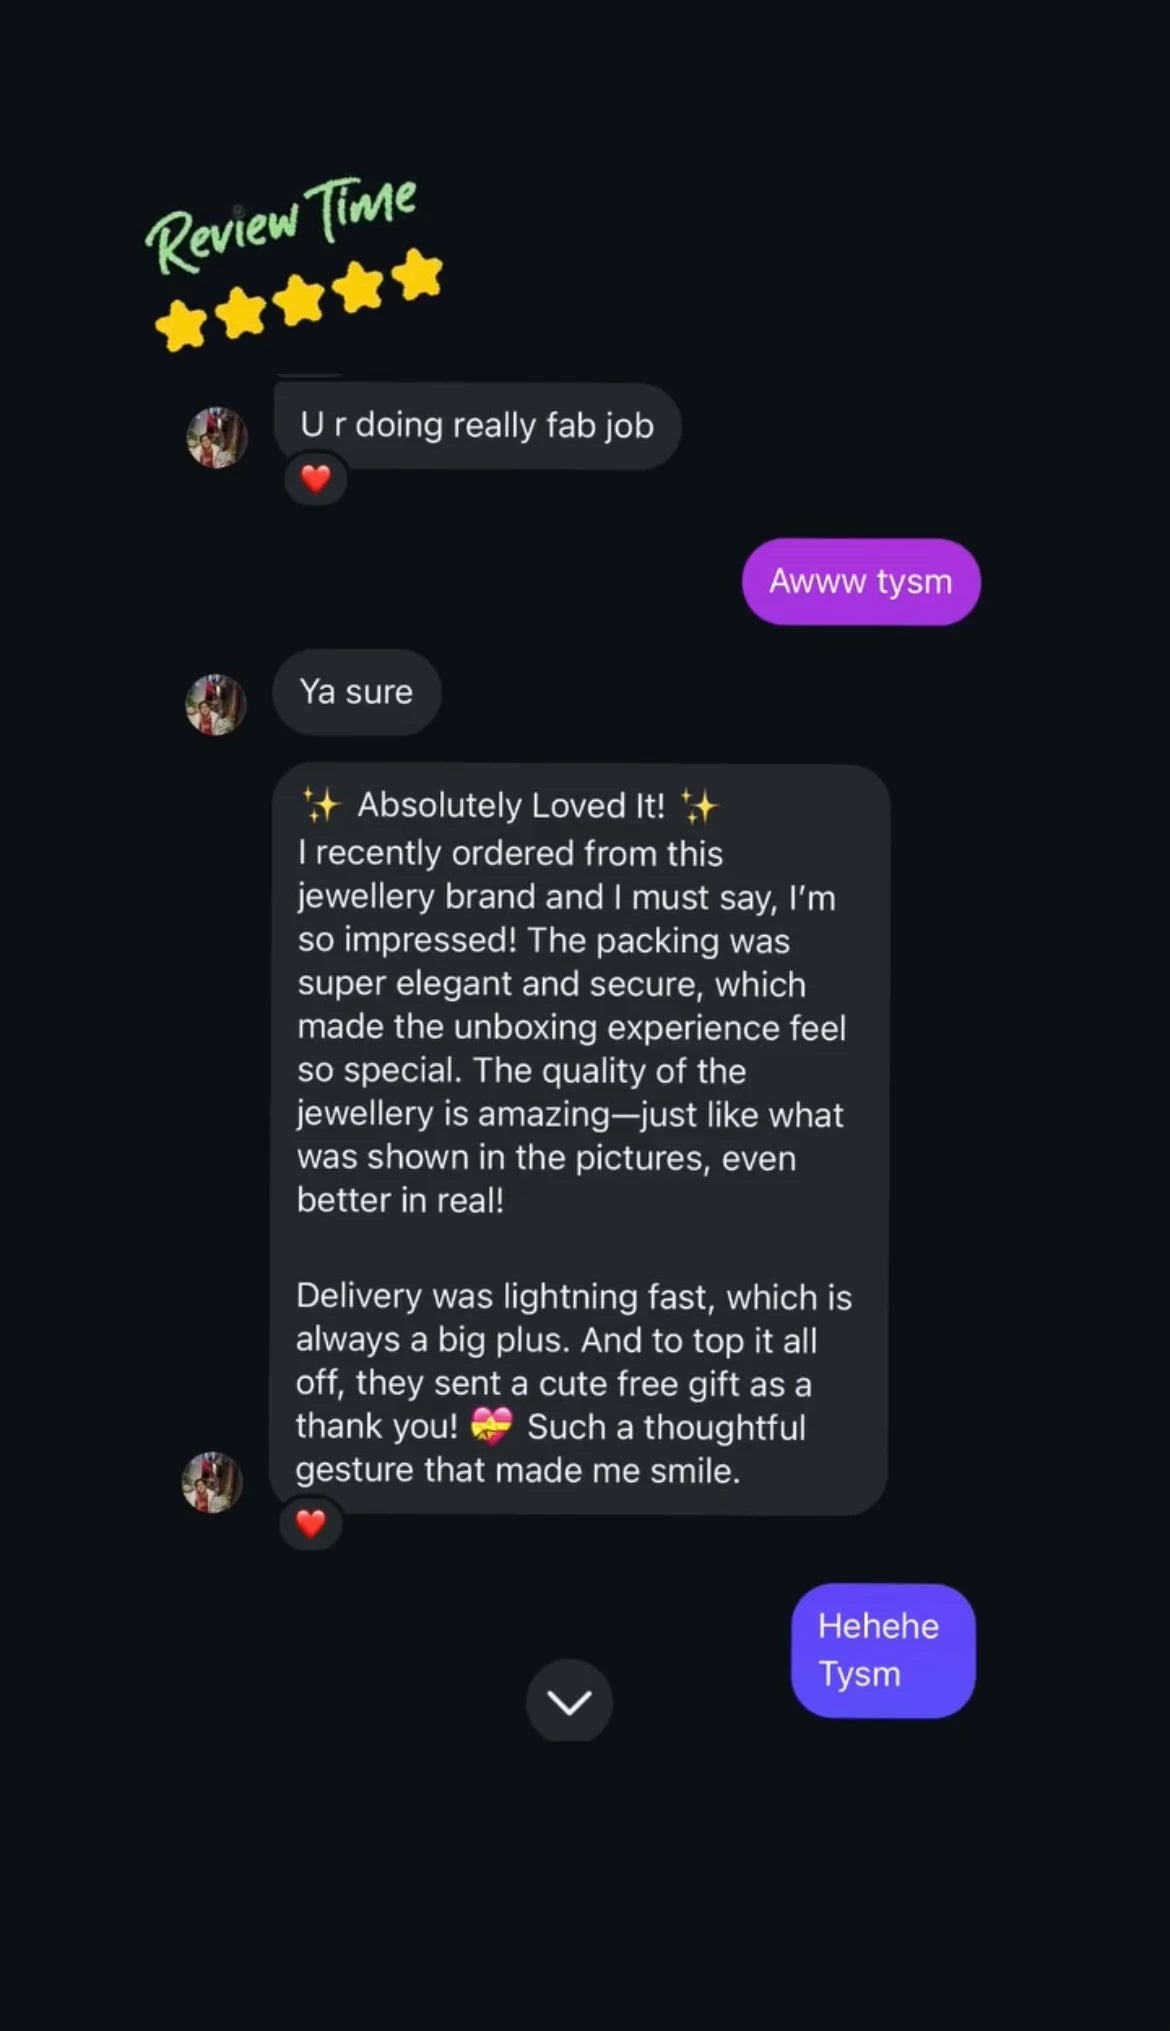Viewport: 1170px width, 2031px height.
Task: Click the middle star of five
Action: [300, 300]
